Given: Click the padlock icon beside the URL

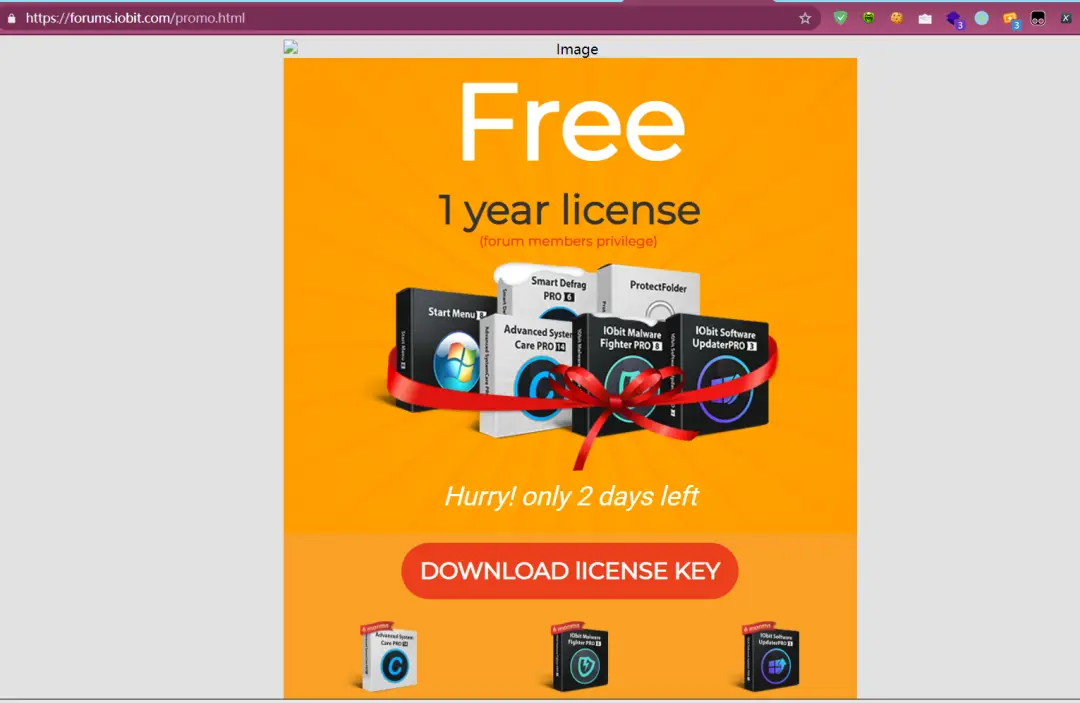Looking at the screenshot, I should coord(12,19).
